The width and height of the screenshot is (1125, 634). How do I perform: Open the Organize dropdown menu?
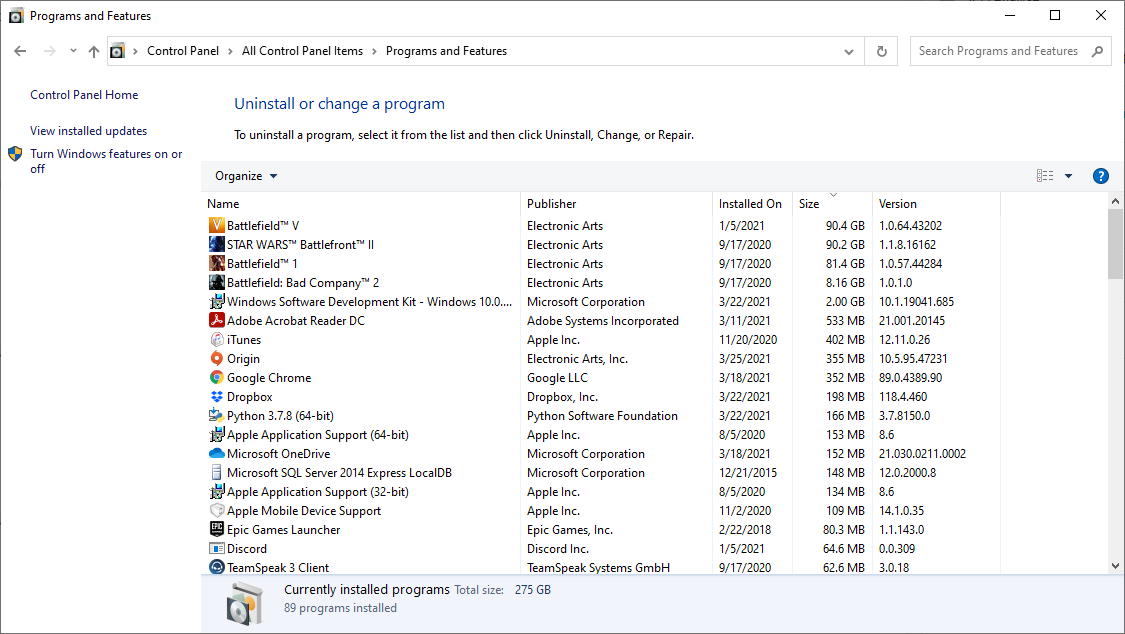point(246,176)
